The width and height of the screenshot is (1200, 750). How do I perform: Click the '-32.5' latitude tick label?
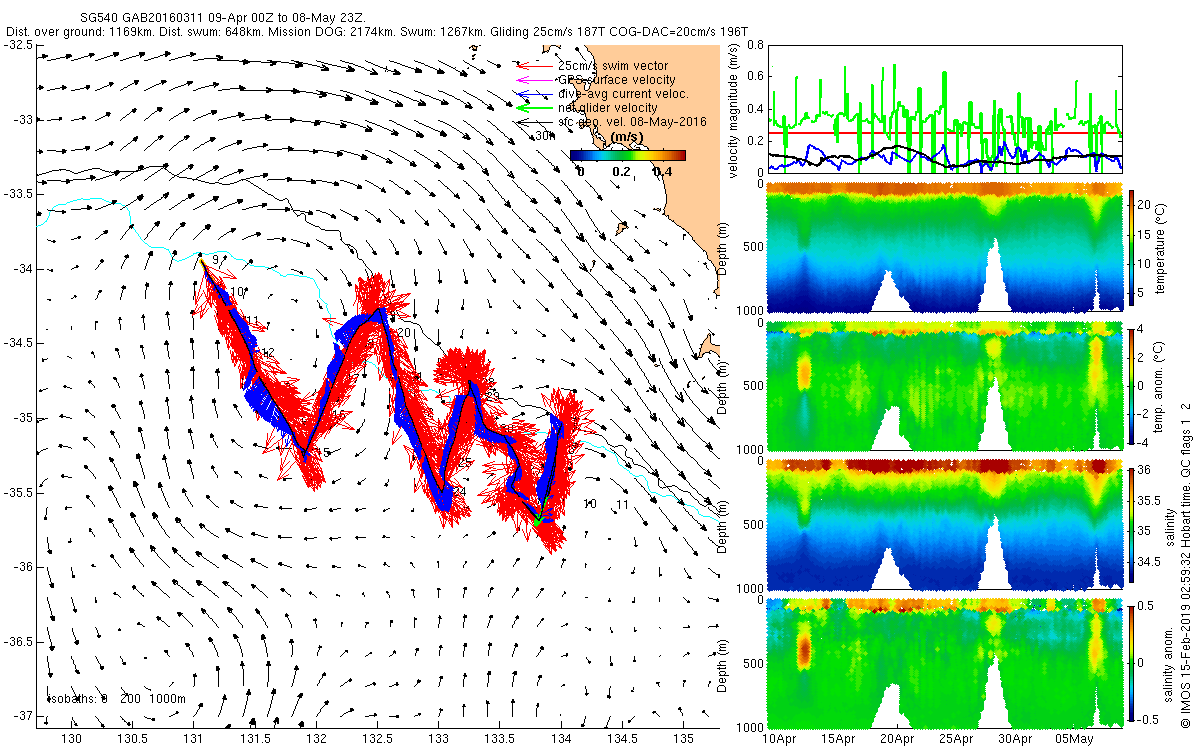17,46
